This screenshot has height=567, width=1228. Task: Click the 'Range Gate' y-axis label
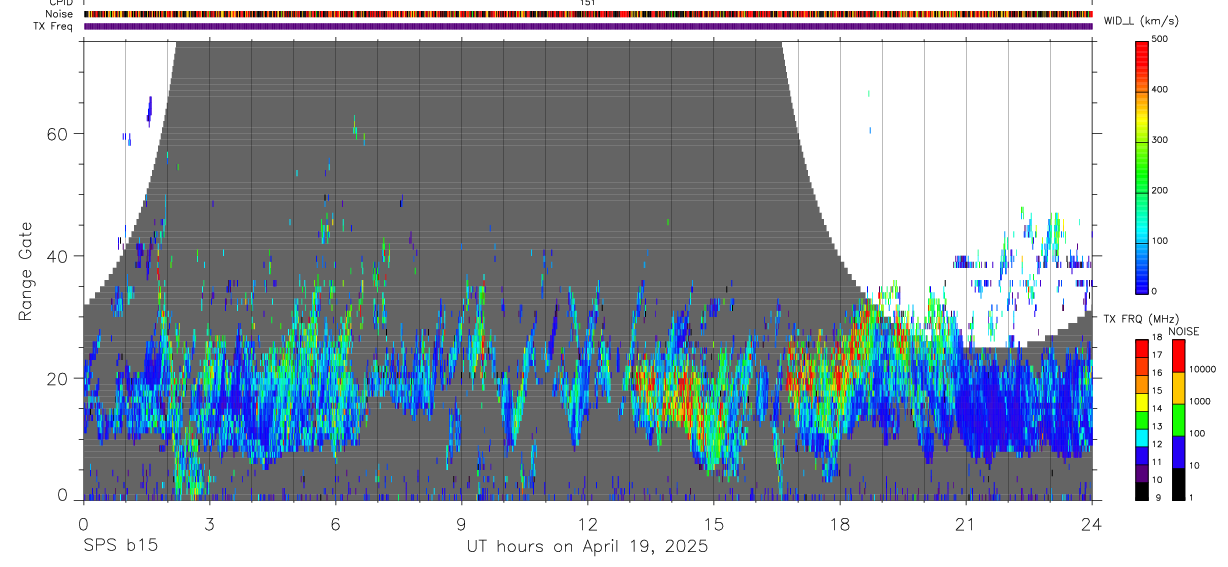pos(27,270)
